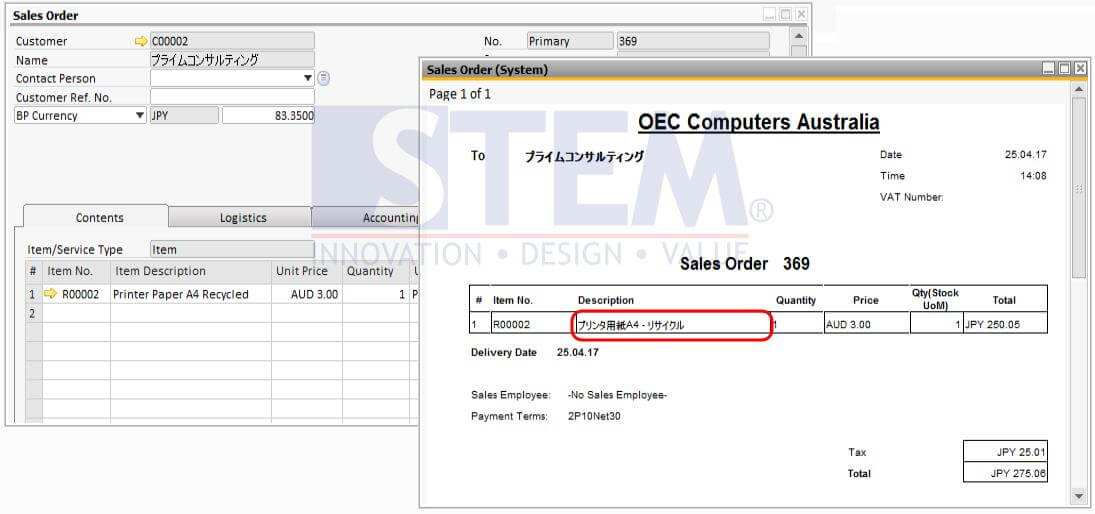Maximize the Sales Order (System) preview window
Viewport: 1095px width, 514px height.
tap(1064, 68)
